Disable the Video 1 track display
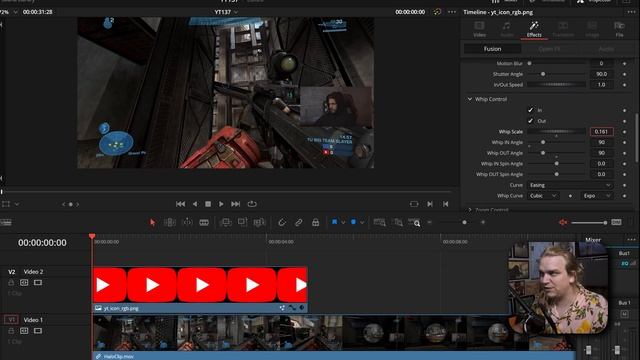 38,331
